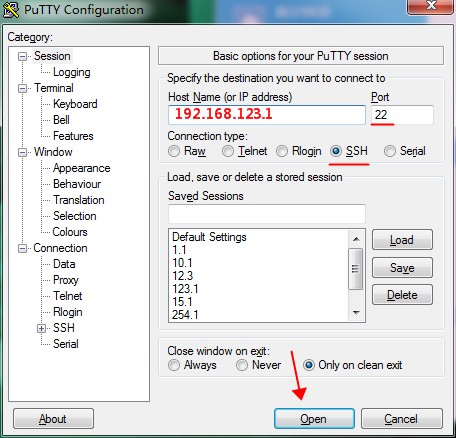
Task: Click the About button
Action: pyautogui.click(x=53, y=419)
